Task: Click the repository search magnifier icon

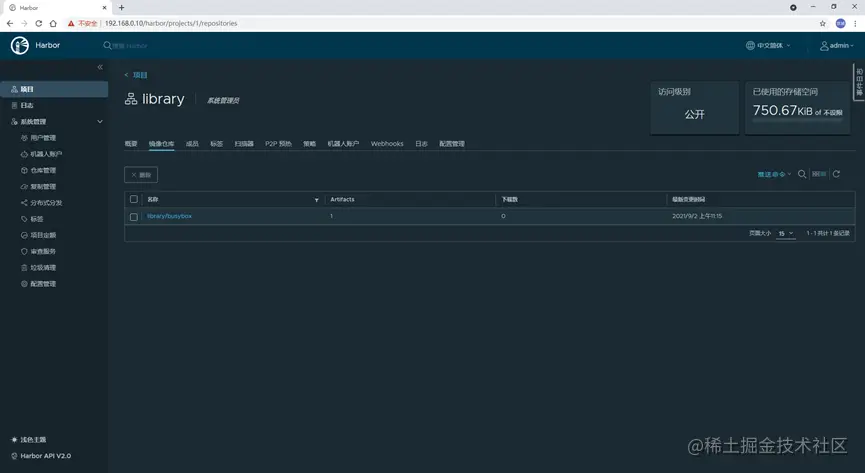Action: tap(802, 174)
